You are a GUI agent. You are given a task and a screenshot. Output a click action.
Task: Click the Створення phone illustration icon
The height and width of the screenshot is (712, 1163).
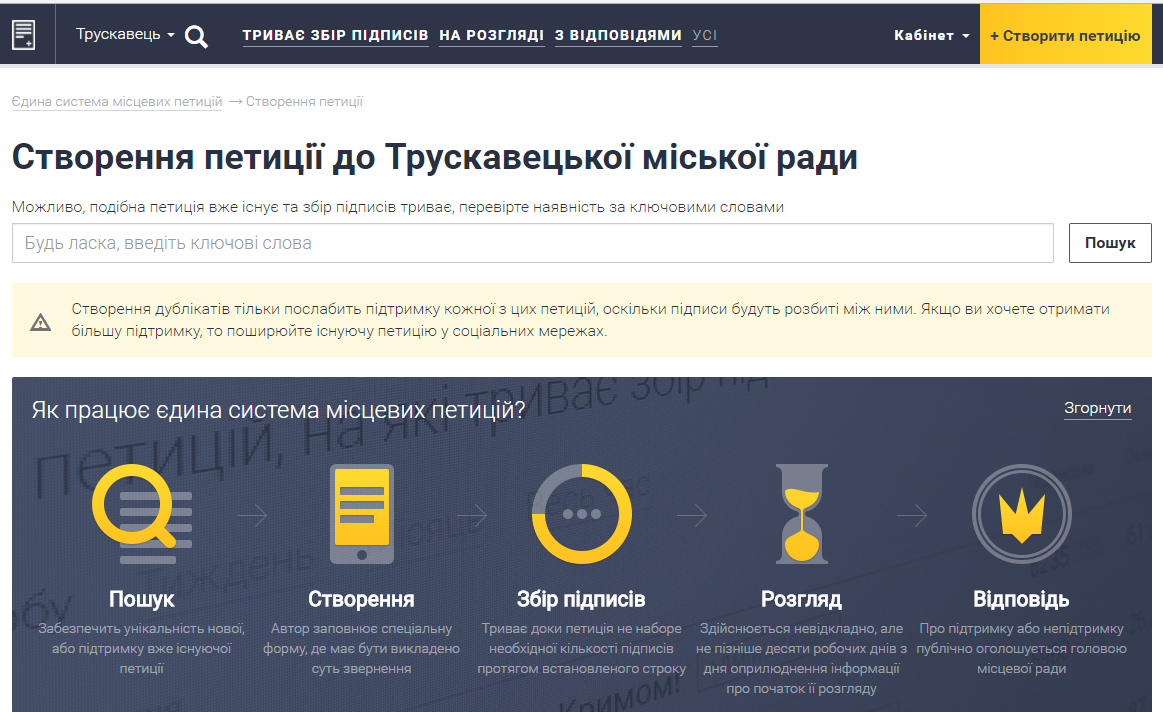362,514
